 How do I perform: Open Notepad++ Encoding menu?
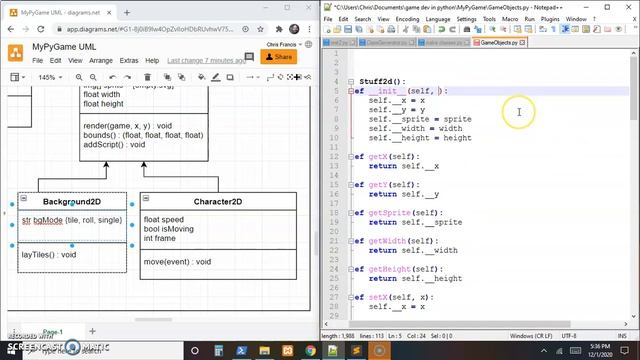407,19
